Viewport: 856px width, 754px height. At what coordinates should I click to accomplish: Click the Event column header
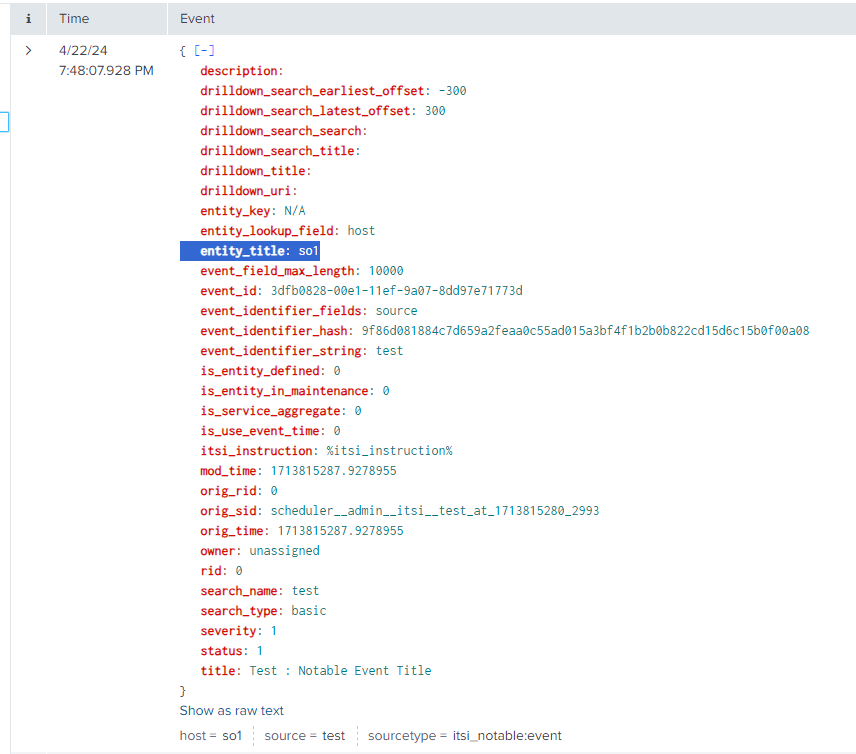(197, 18)
